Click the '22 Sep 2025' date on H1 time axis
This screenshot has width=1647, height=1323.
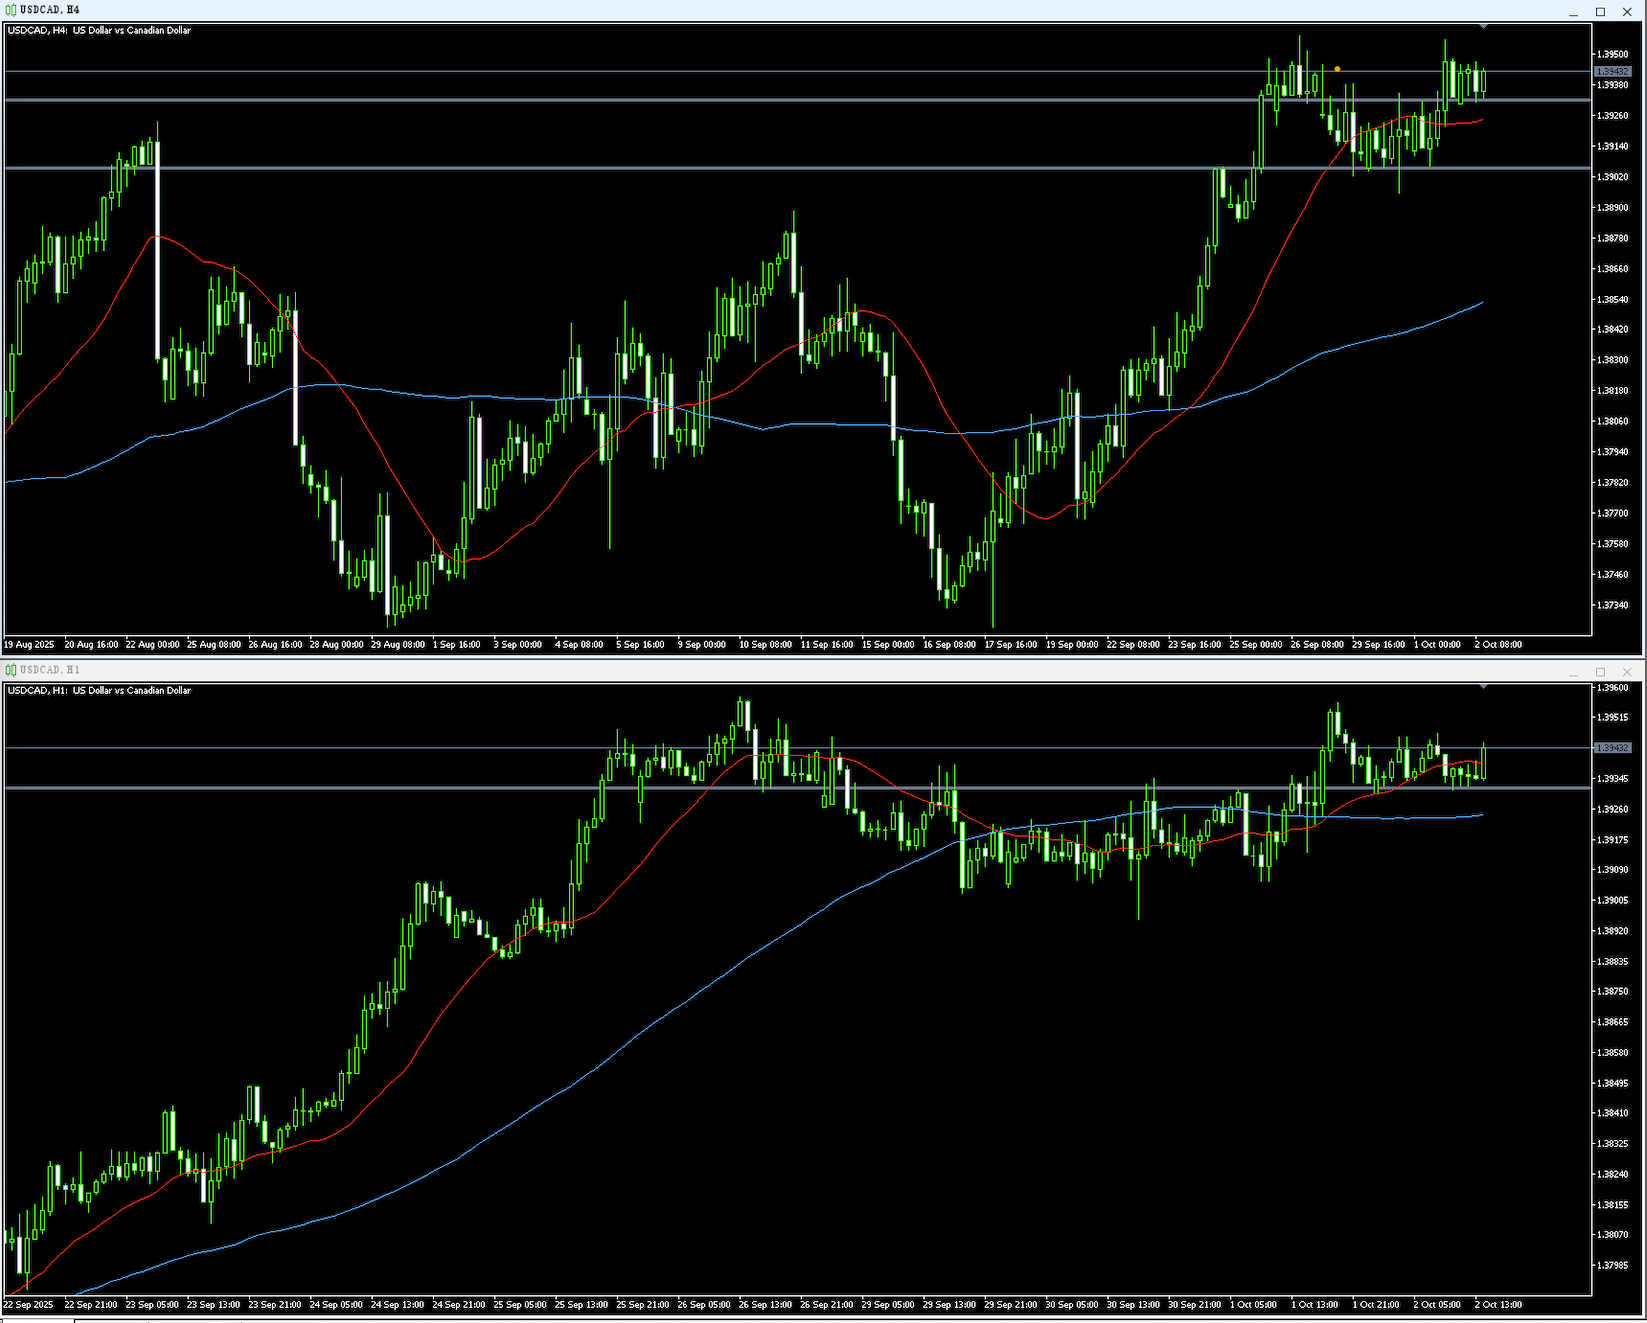(x=29, y=1305)
